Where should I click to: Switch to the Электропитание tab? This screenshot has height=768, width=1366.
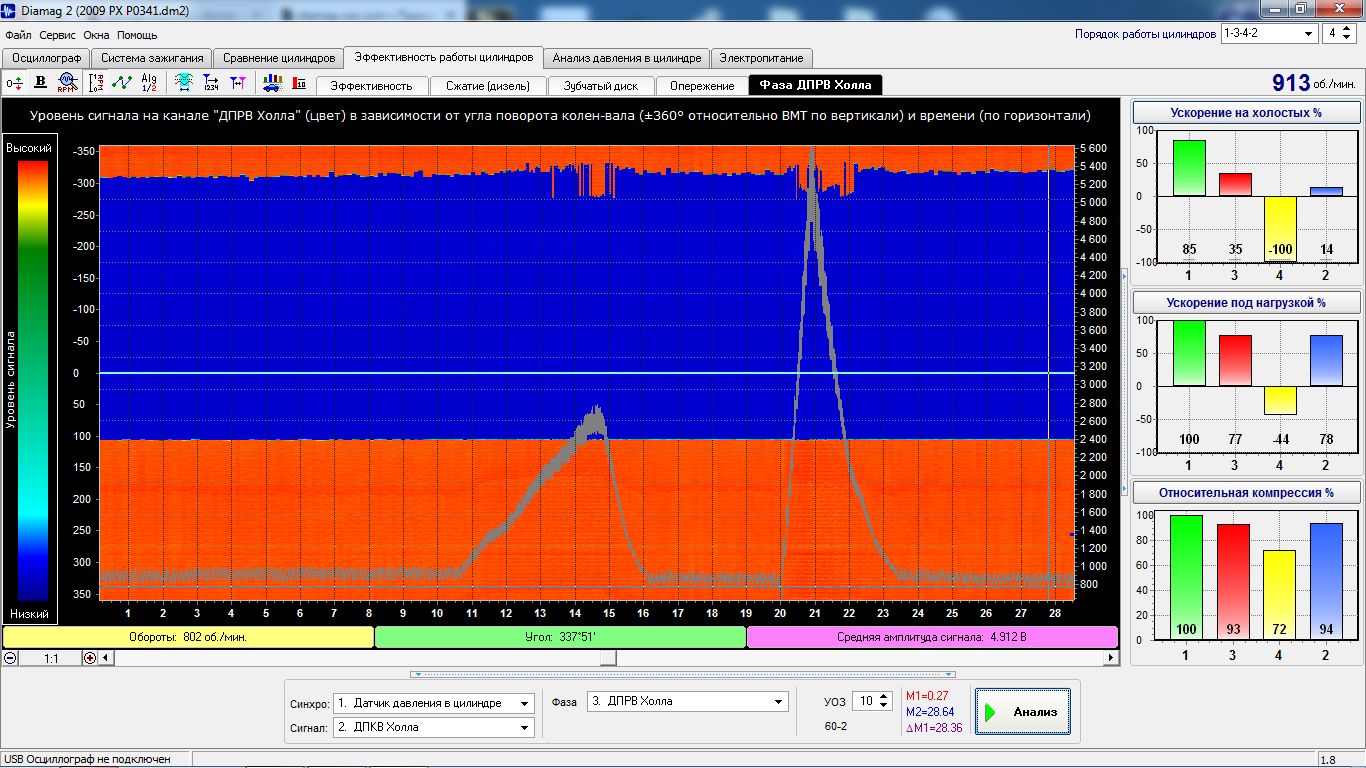click(x=761, y=58)
